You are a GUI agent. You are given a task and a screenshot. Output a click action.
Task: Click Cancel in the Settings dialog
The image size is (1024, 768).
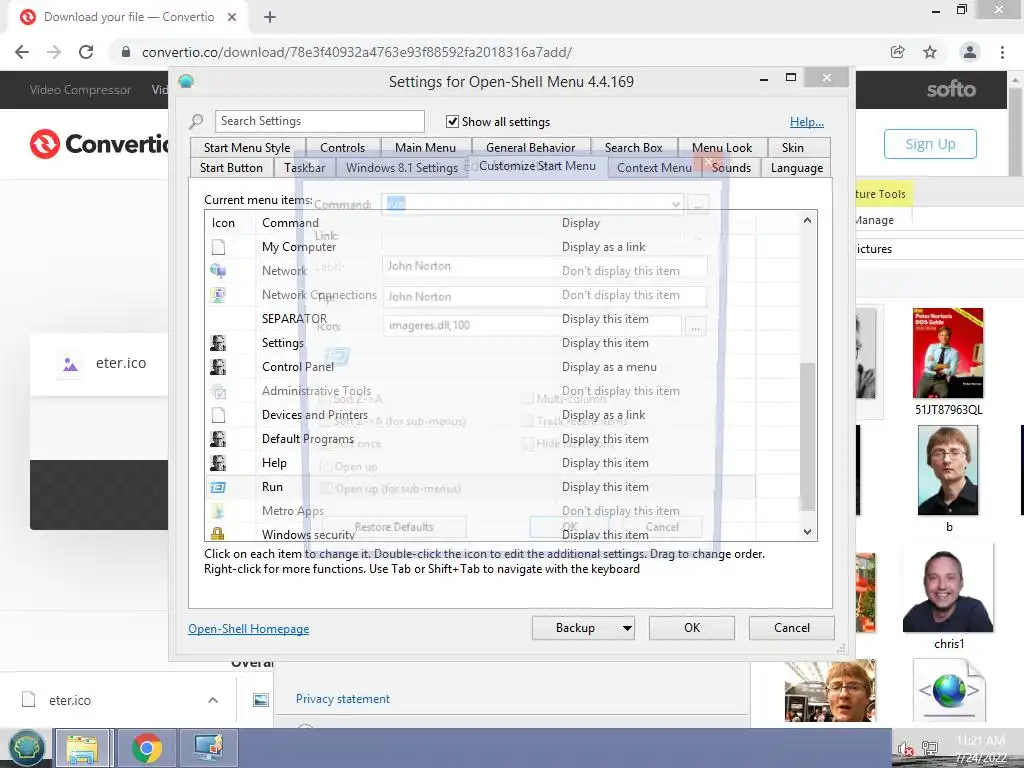(792, 628)
